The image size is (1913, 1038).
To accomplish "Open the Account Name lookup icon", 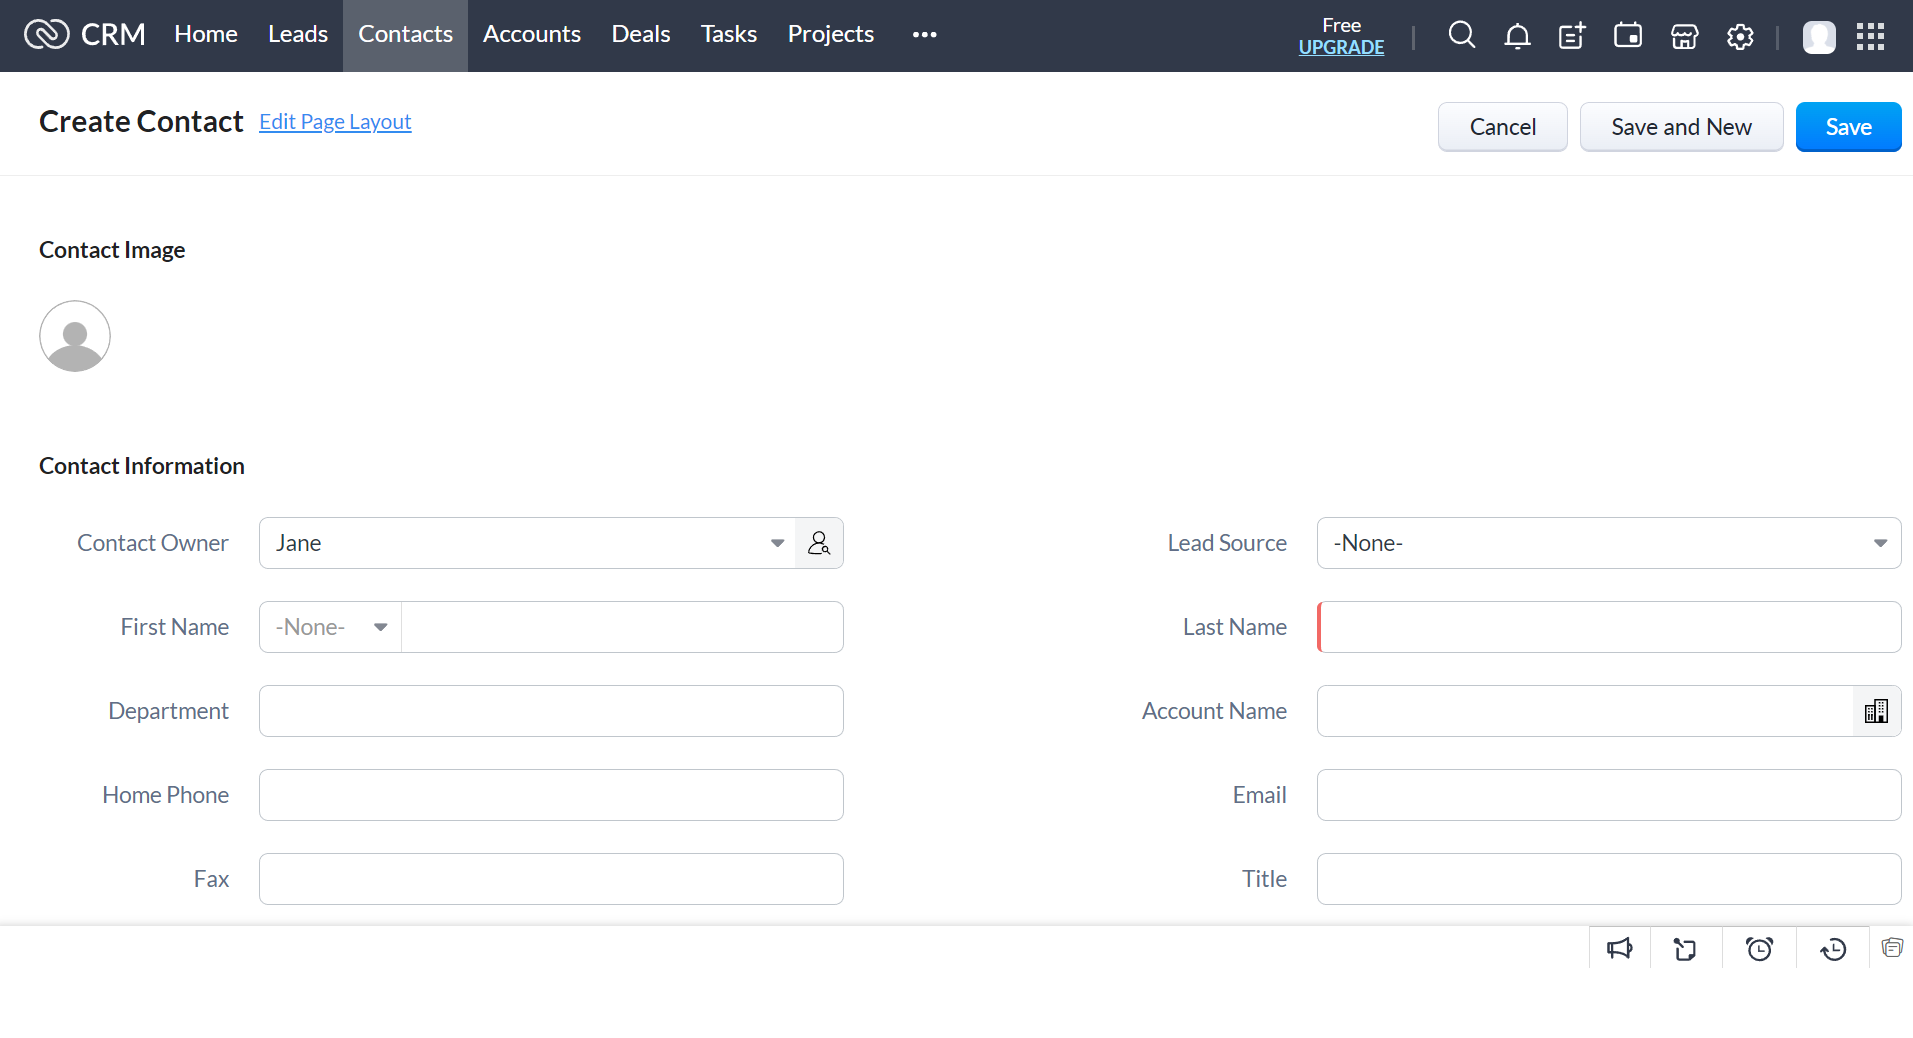I will pyautogui.click(x=1876, y=710).
